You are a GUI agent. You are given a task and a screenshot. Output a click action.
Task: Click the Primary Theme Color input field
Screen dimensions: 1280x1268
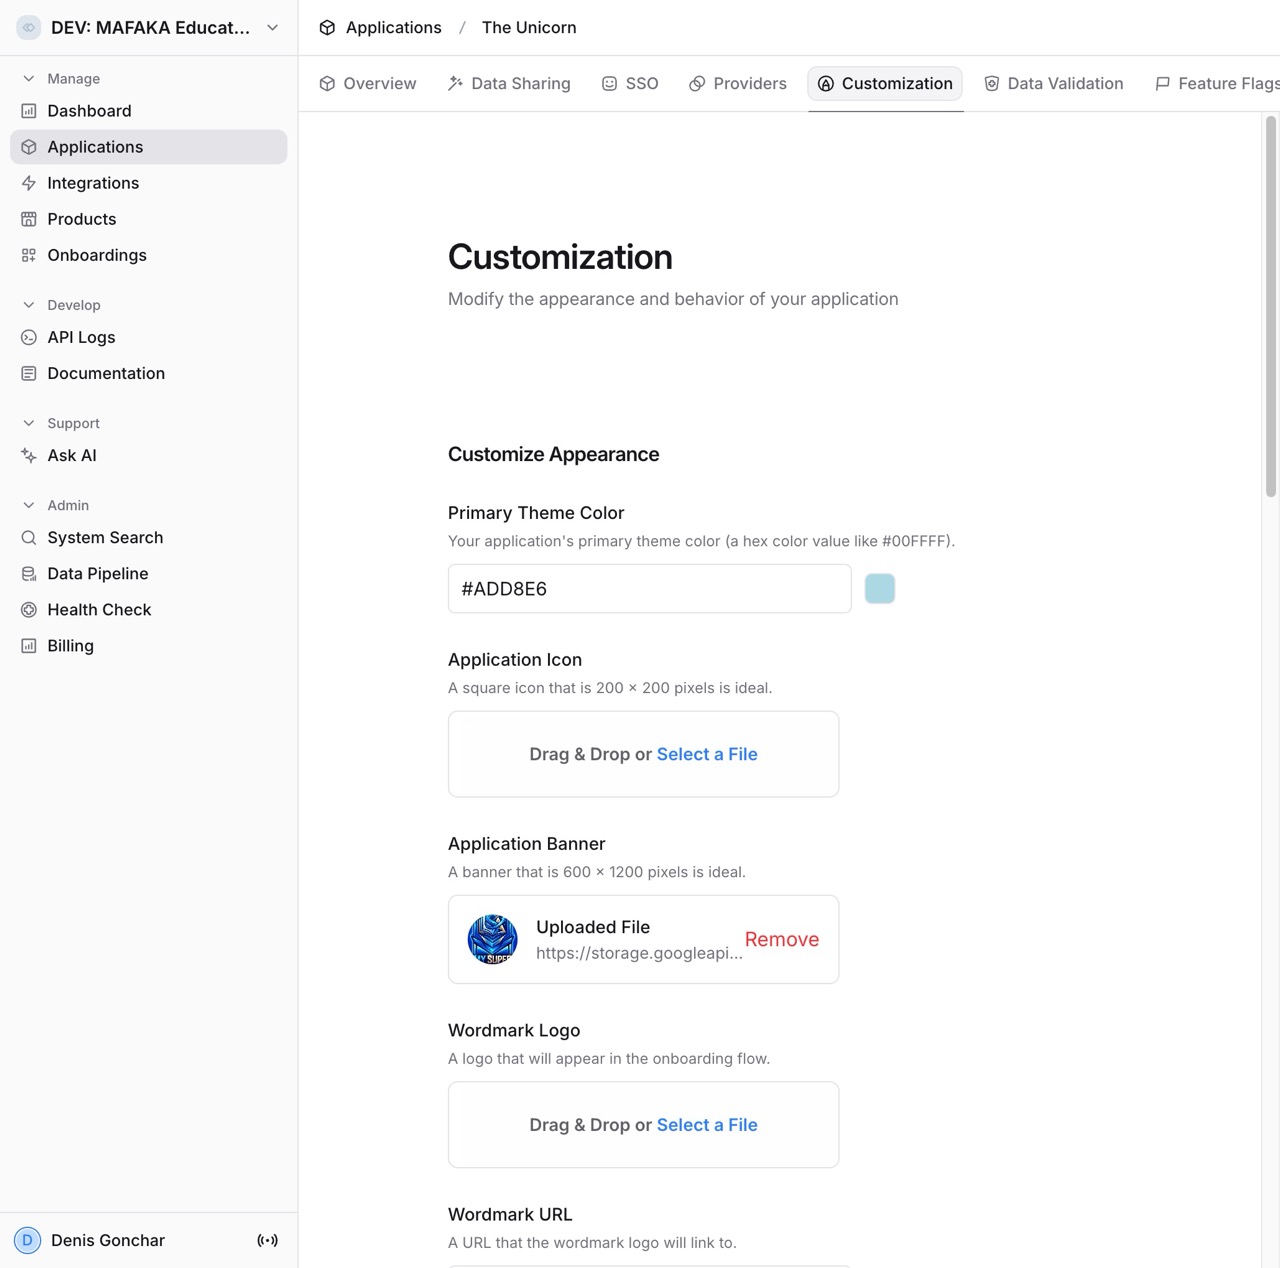[x=648, y=588]
